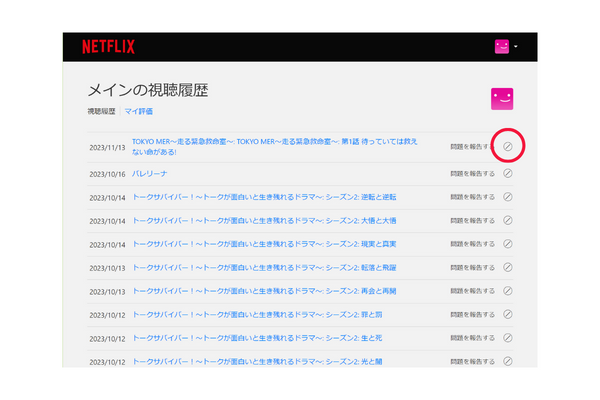Report a problem for the 再会と再開 episode

click(472, 291)
